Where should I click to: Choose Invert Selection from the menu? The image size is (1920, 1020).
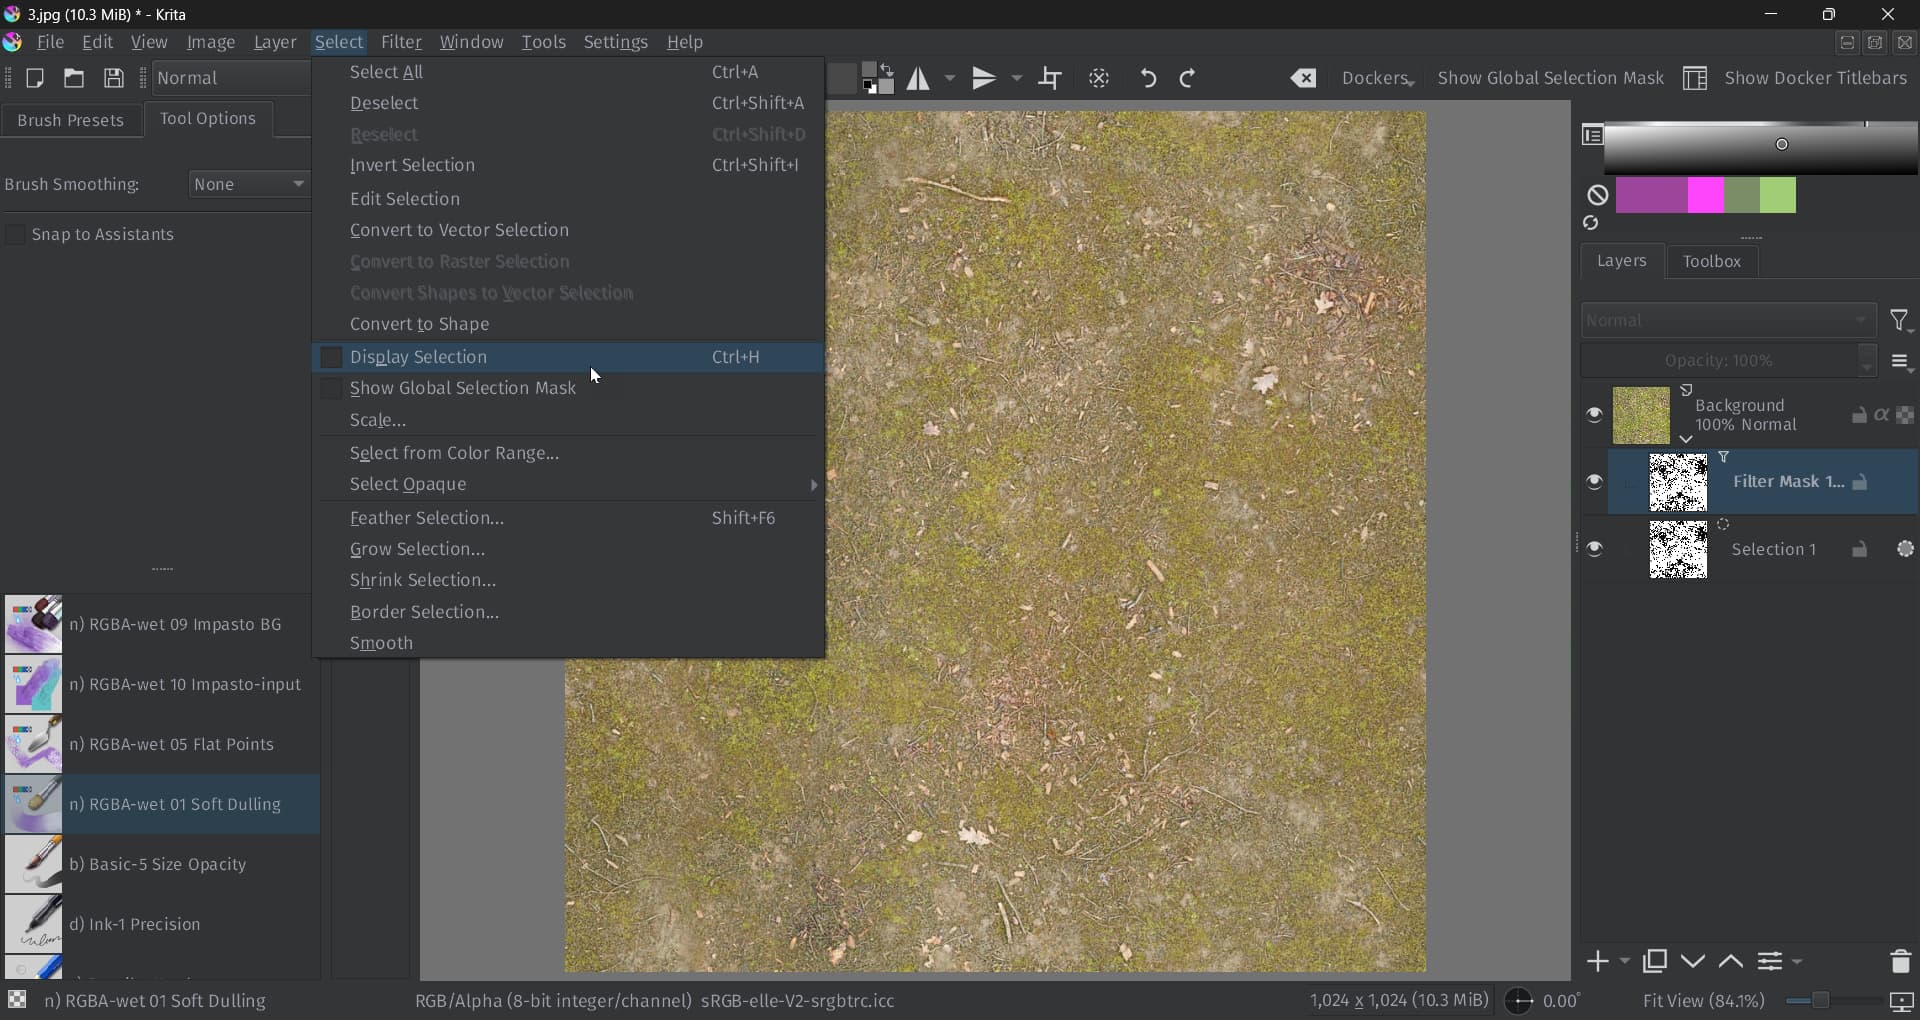[412, 165]
